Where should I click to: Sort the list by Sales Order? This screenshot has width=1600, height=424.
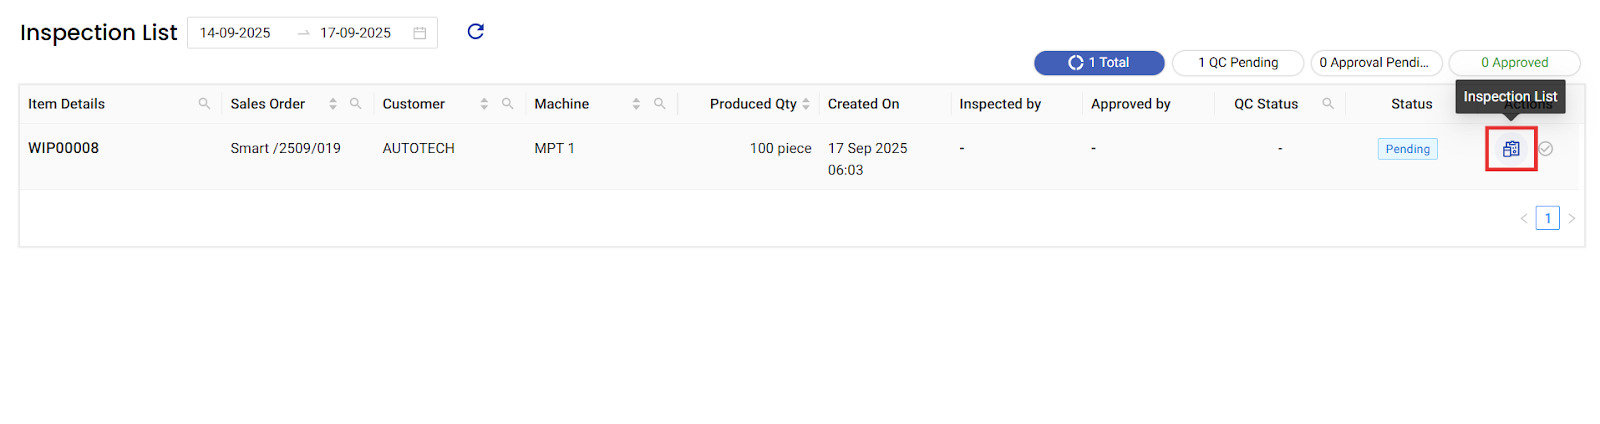pyautogui.click(x=333, y=104)
